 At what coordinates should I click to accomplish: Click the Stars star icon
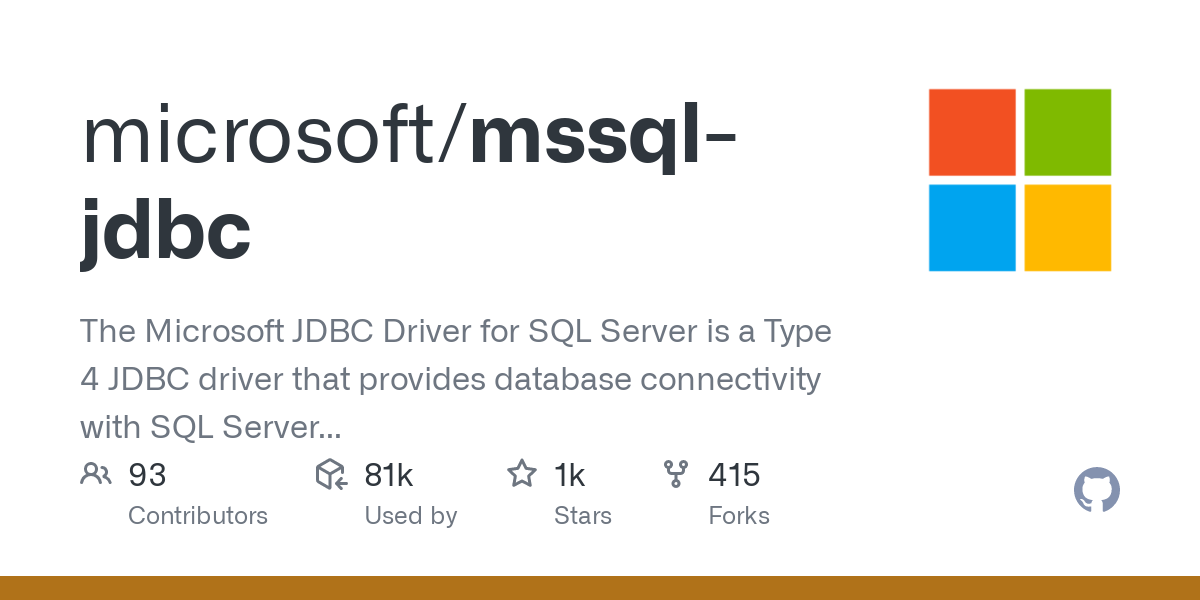pyautogui.click(x=522, y=474)
